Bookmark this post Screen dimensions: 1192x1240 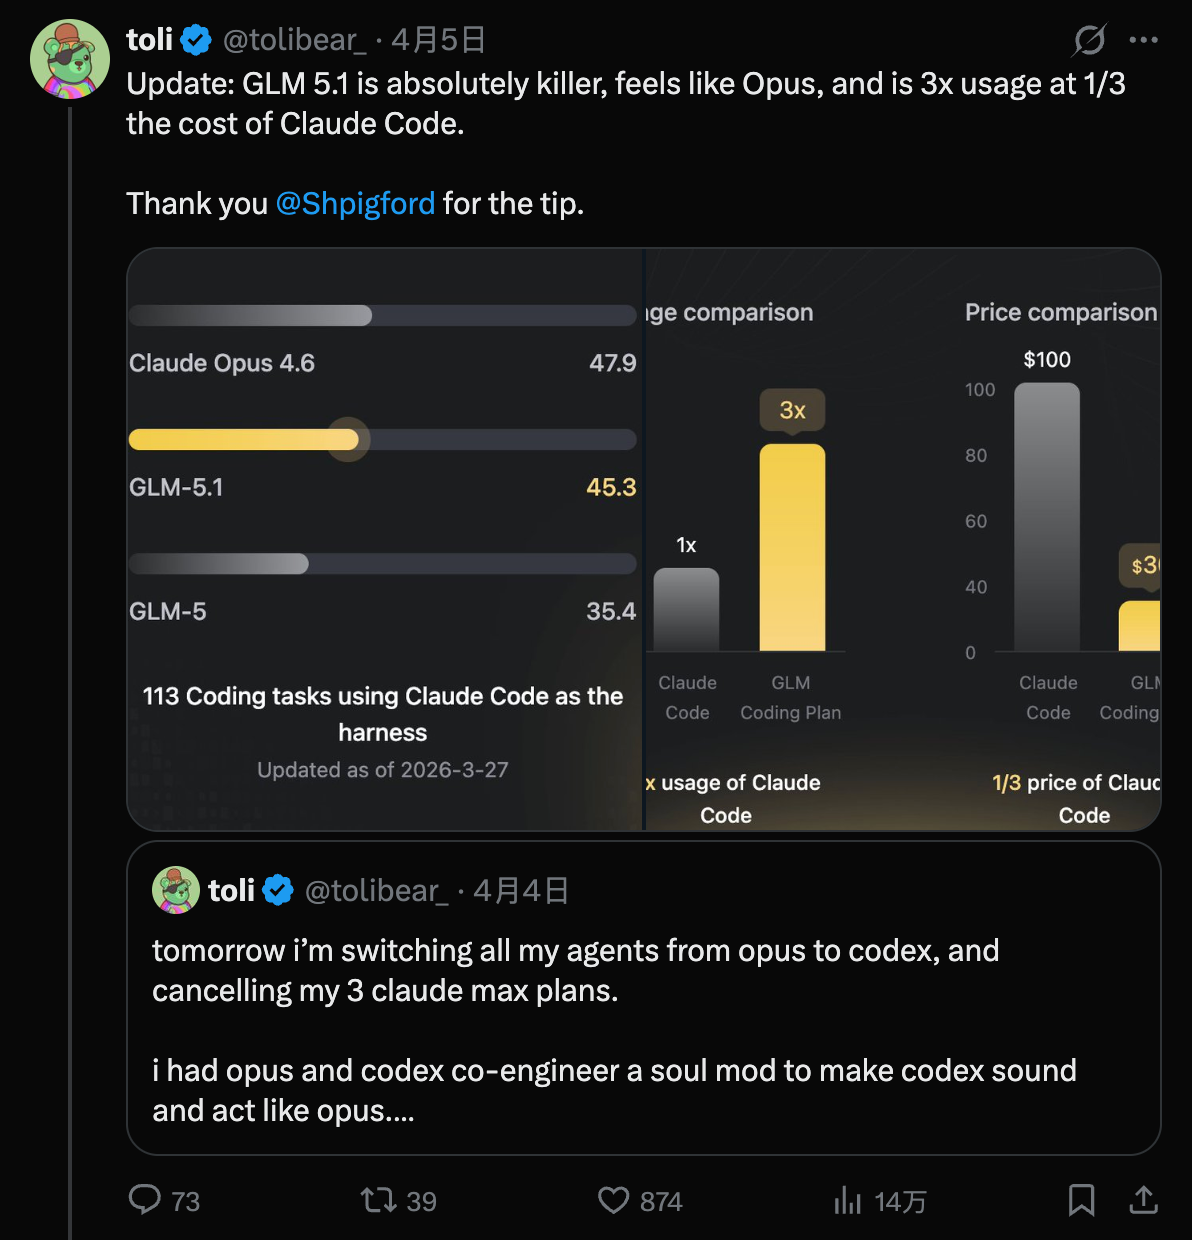1081,1199
